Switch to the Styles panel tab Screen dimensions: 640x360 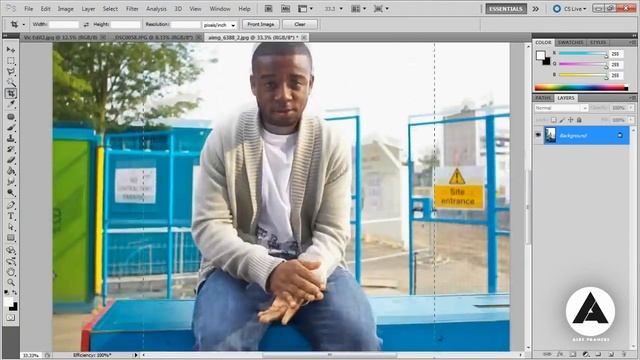tap(598, 42)
